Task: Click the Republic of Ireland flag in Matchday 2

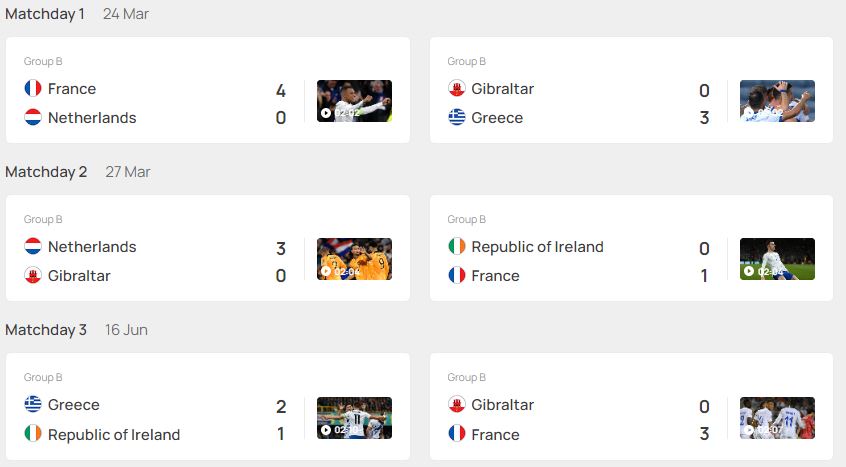Action: (456, 246)
